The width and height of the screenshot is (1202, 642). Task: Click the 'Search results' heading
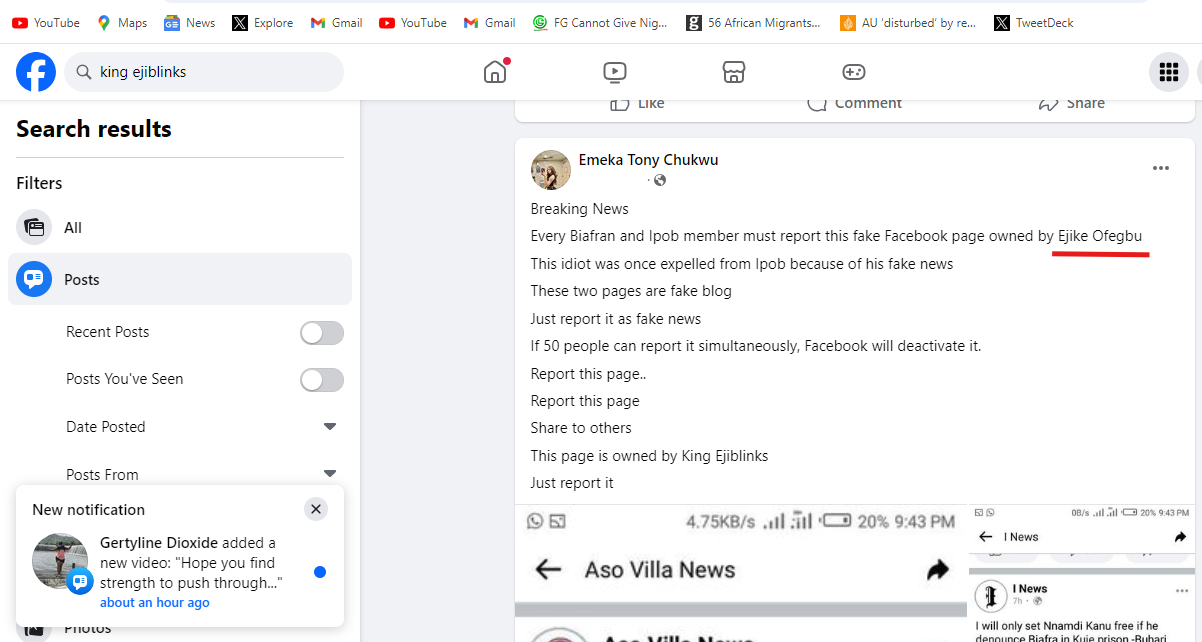coord(94,129)
